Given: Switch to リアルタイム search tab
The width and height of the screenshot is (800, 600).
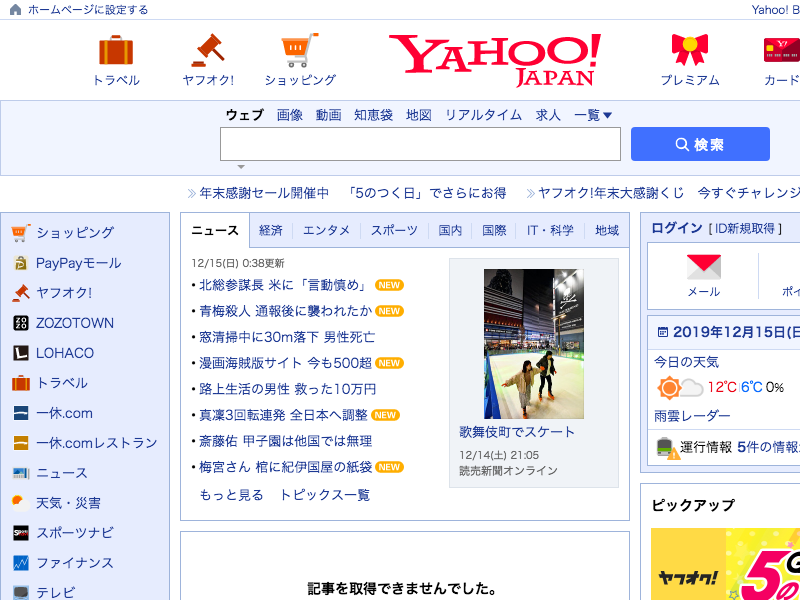Looking at the screenshot, I should point(484,115).
